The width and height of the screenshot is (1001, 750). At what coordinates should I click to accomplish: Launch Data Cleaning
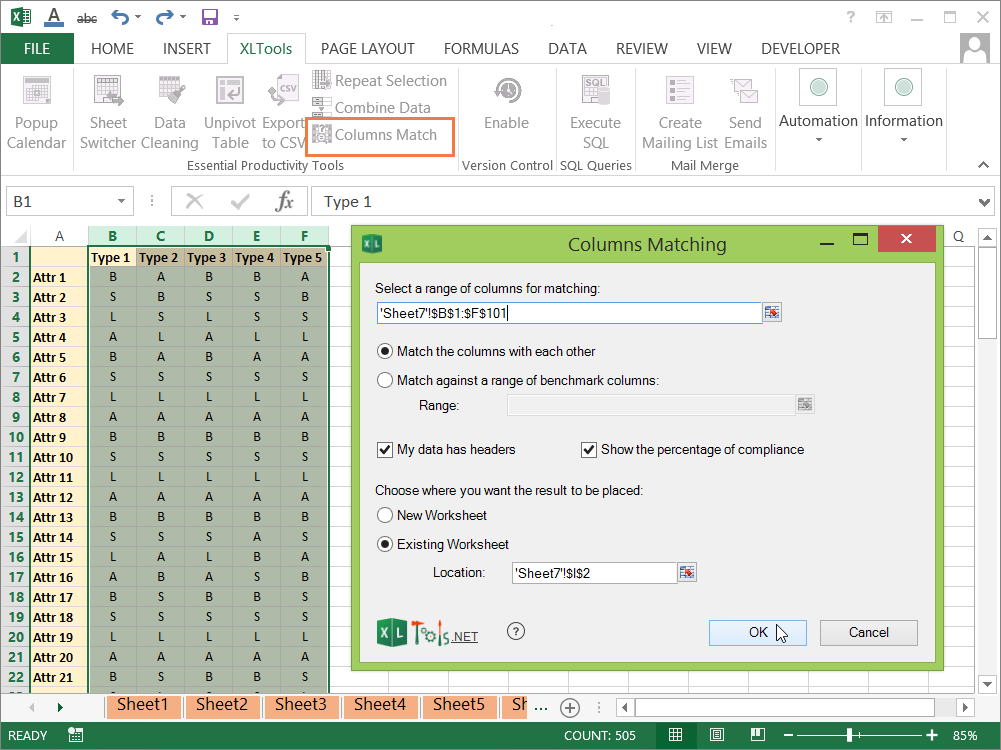[x=169, y=112]
